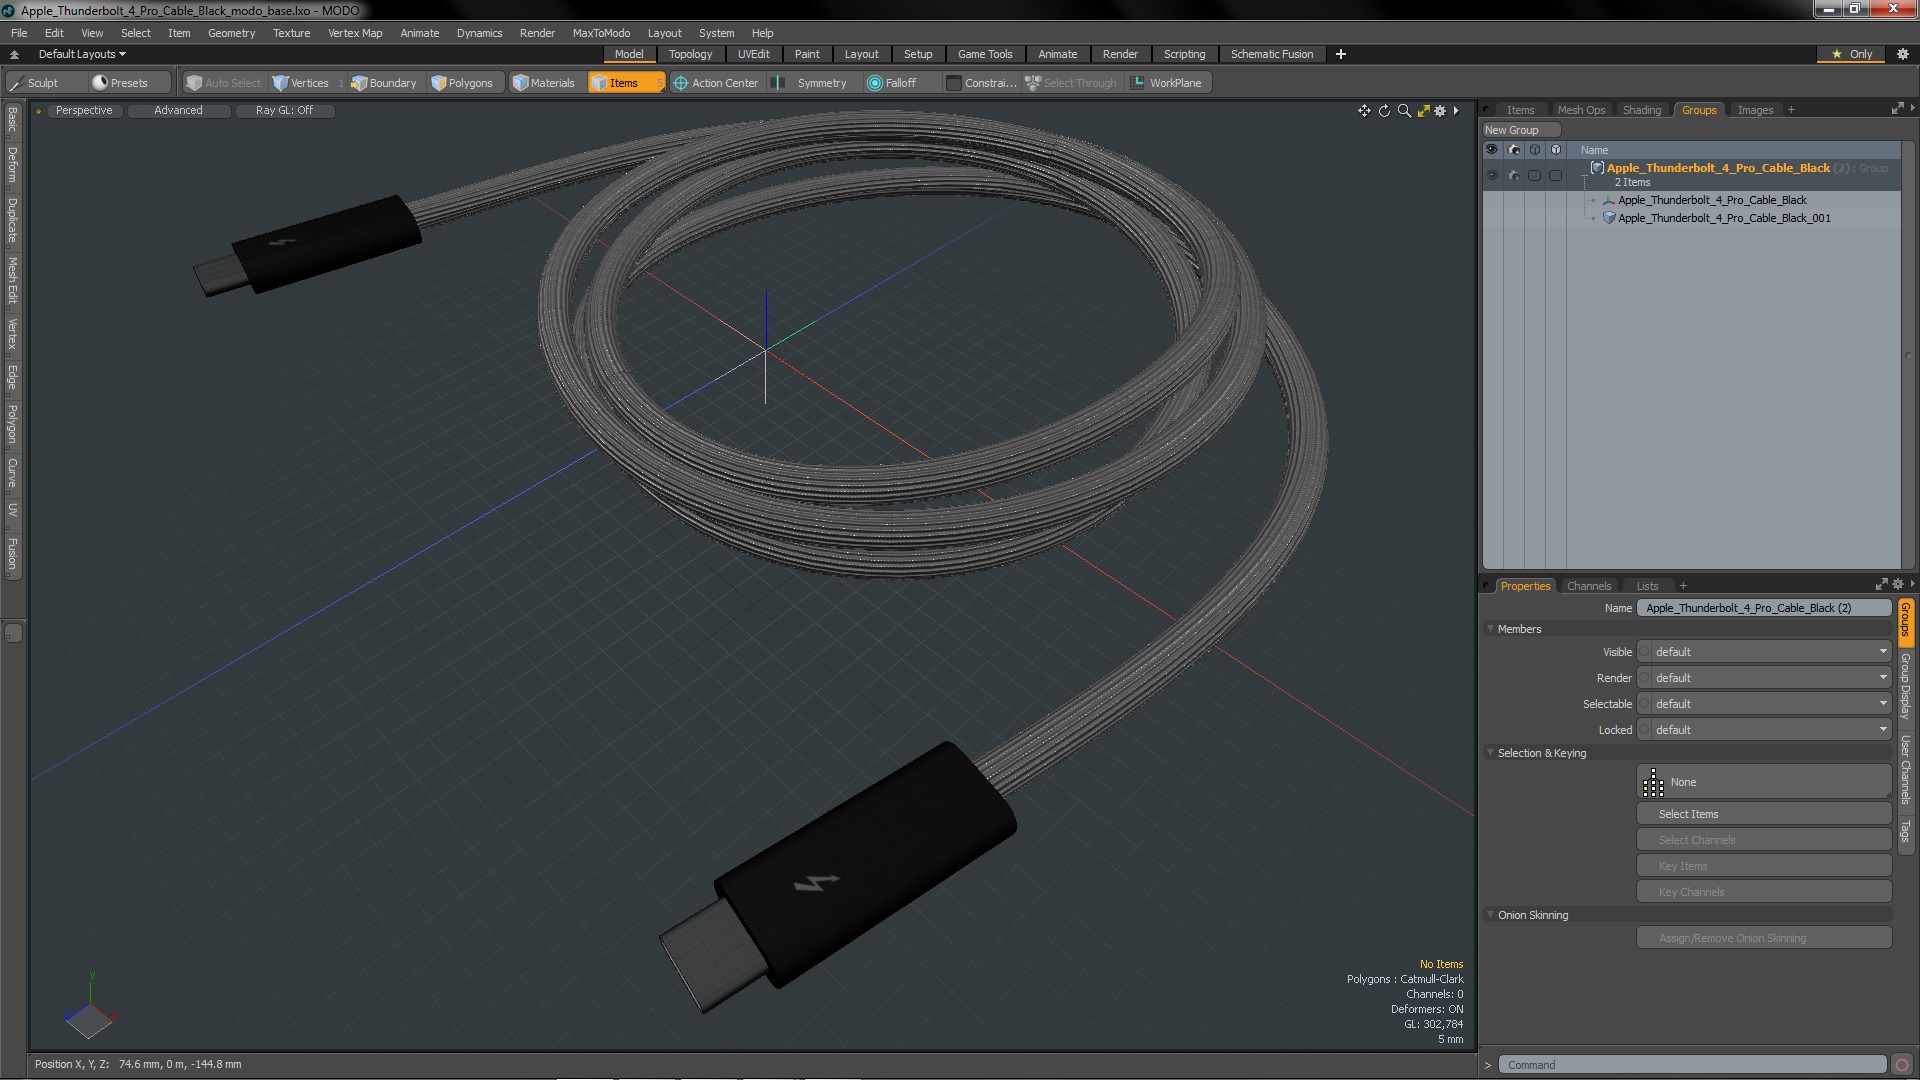Collapse the Selection & Keying section

[x=1491, y=753]
